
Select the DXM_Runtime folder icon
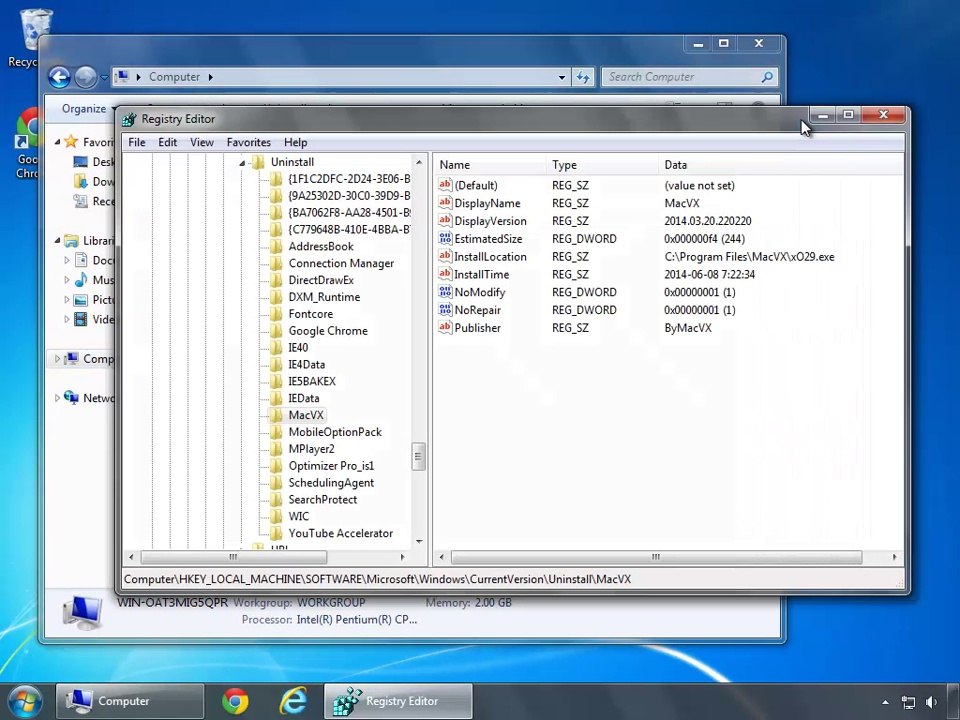coord(276,297)
